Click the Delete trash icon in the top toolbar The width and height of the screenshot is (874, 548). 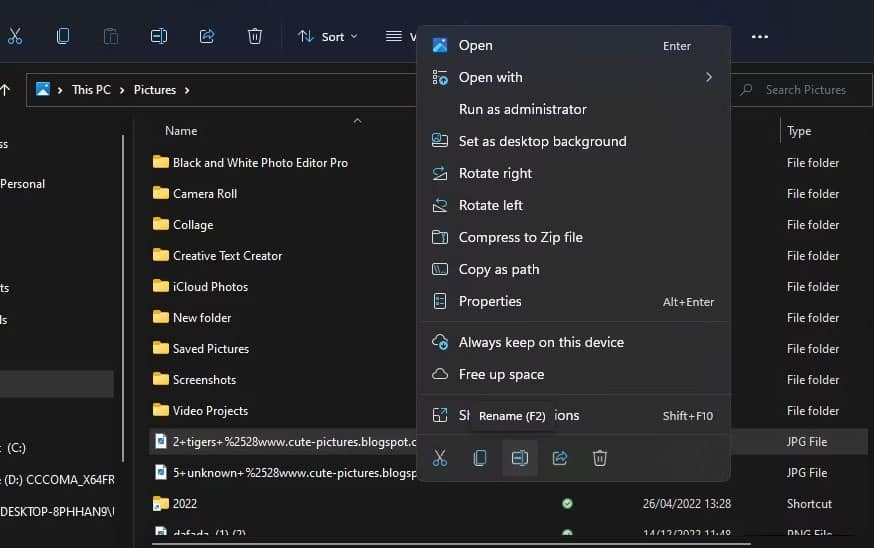click(x=255, y=36)
